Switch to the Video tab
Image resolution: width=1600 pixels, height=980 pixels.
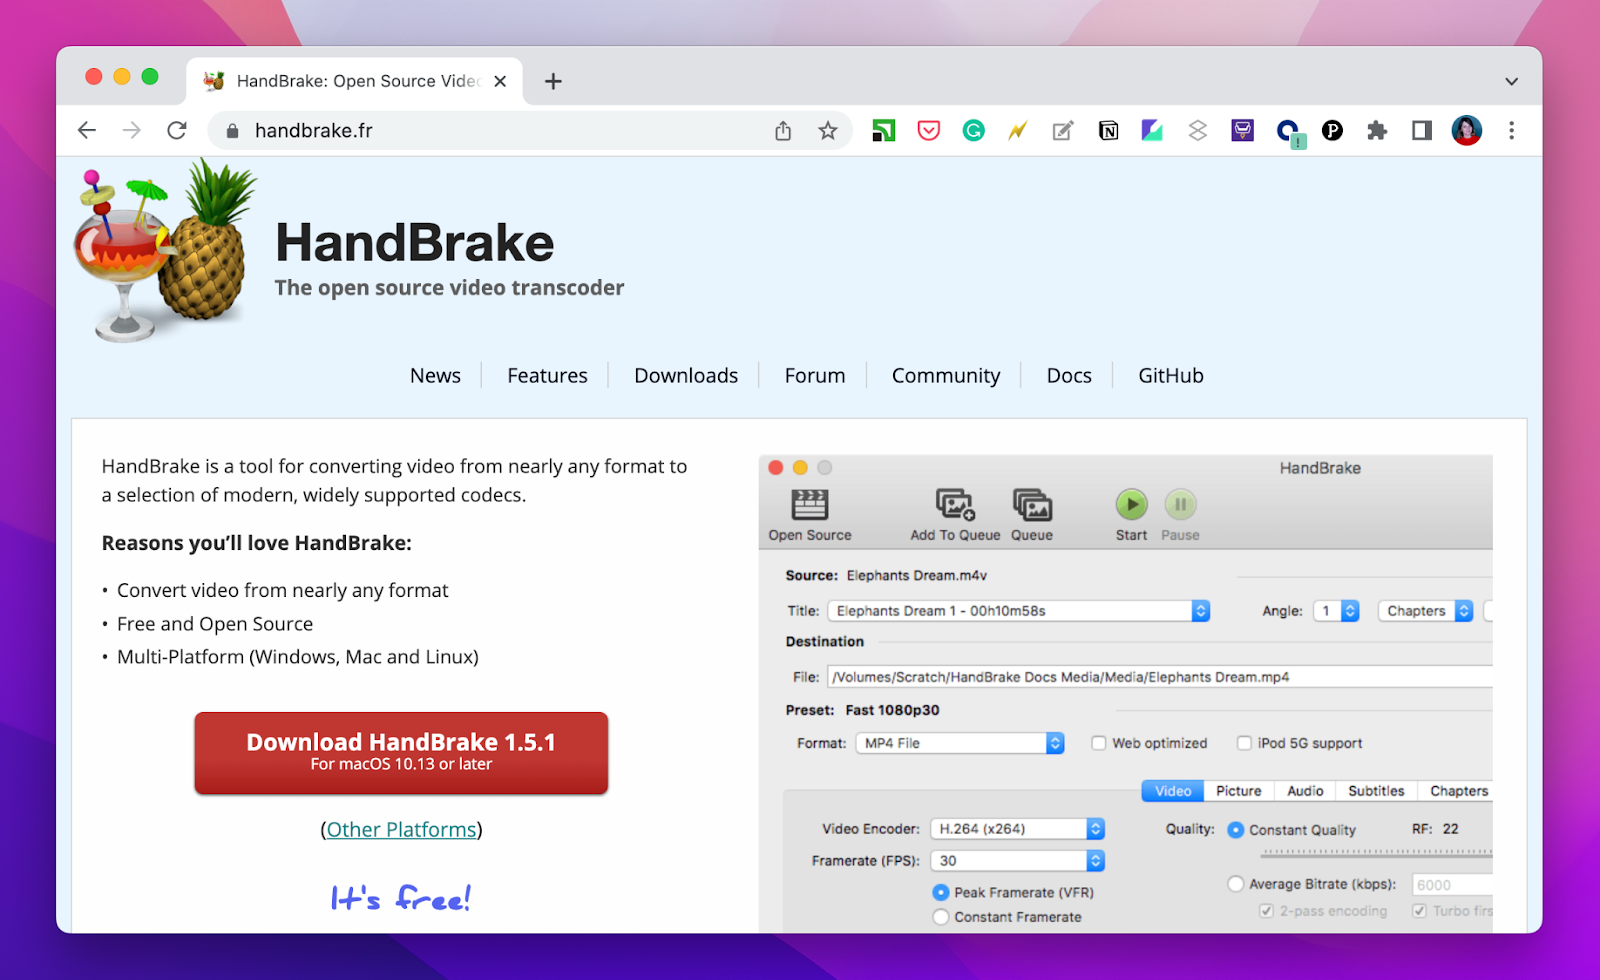click(x=1173, y=791)
